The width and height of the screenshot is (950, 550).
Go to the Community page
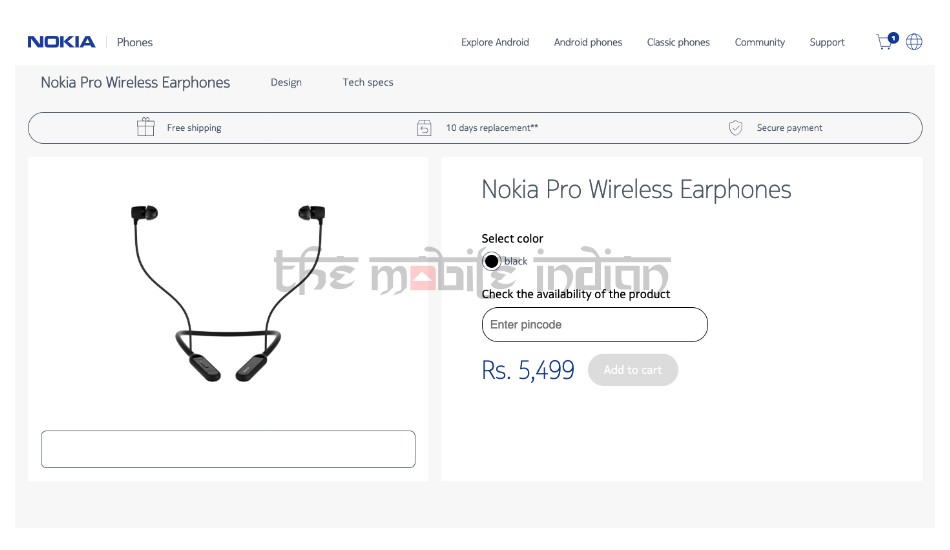pyautogui.click(x=760, y=42)
